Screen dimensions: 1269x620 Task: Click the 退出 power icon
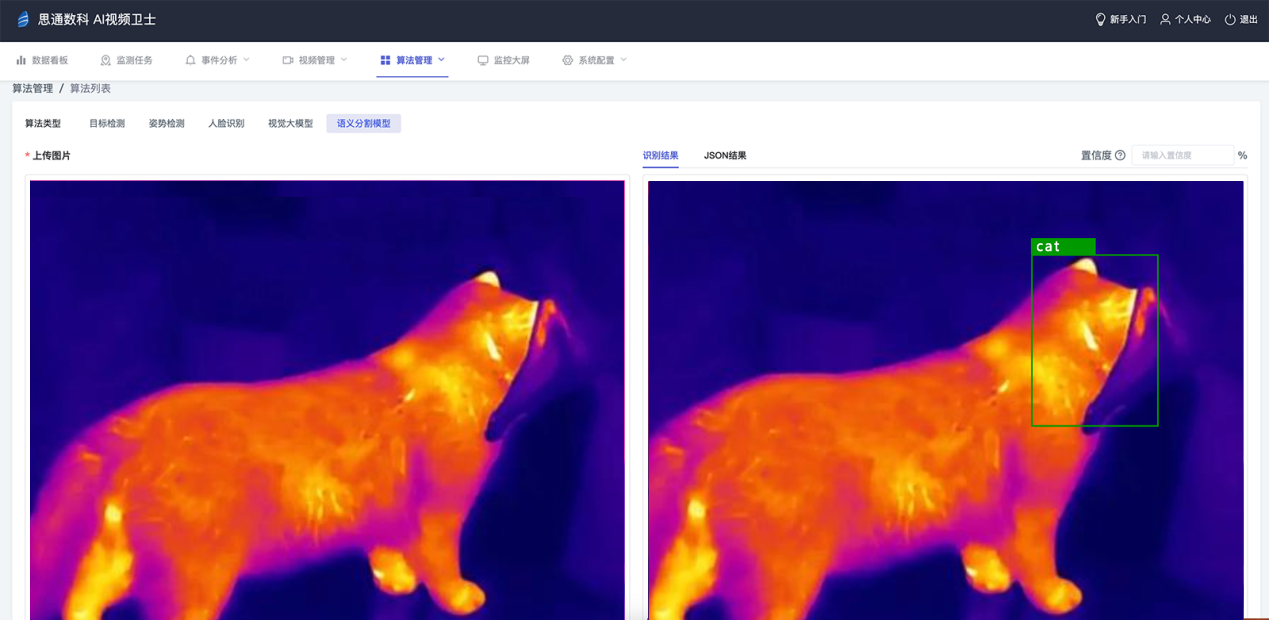[x=1230, y=19]
